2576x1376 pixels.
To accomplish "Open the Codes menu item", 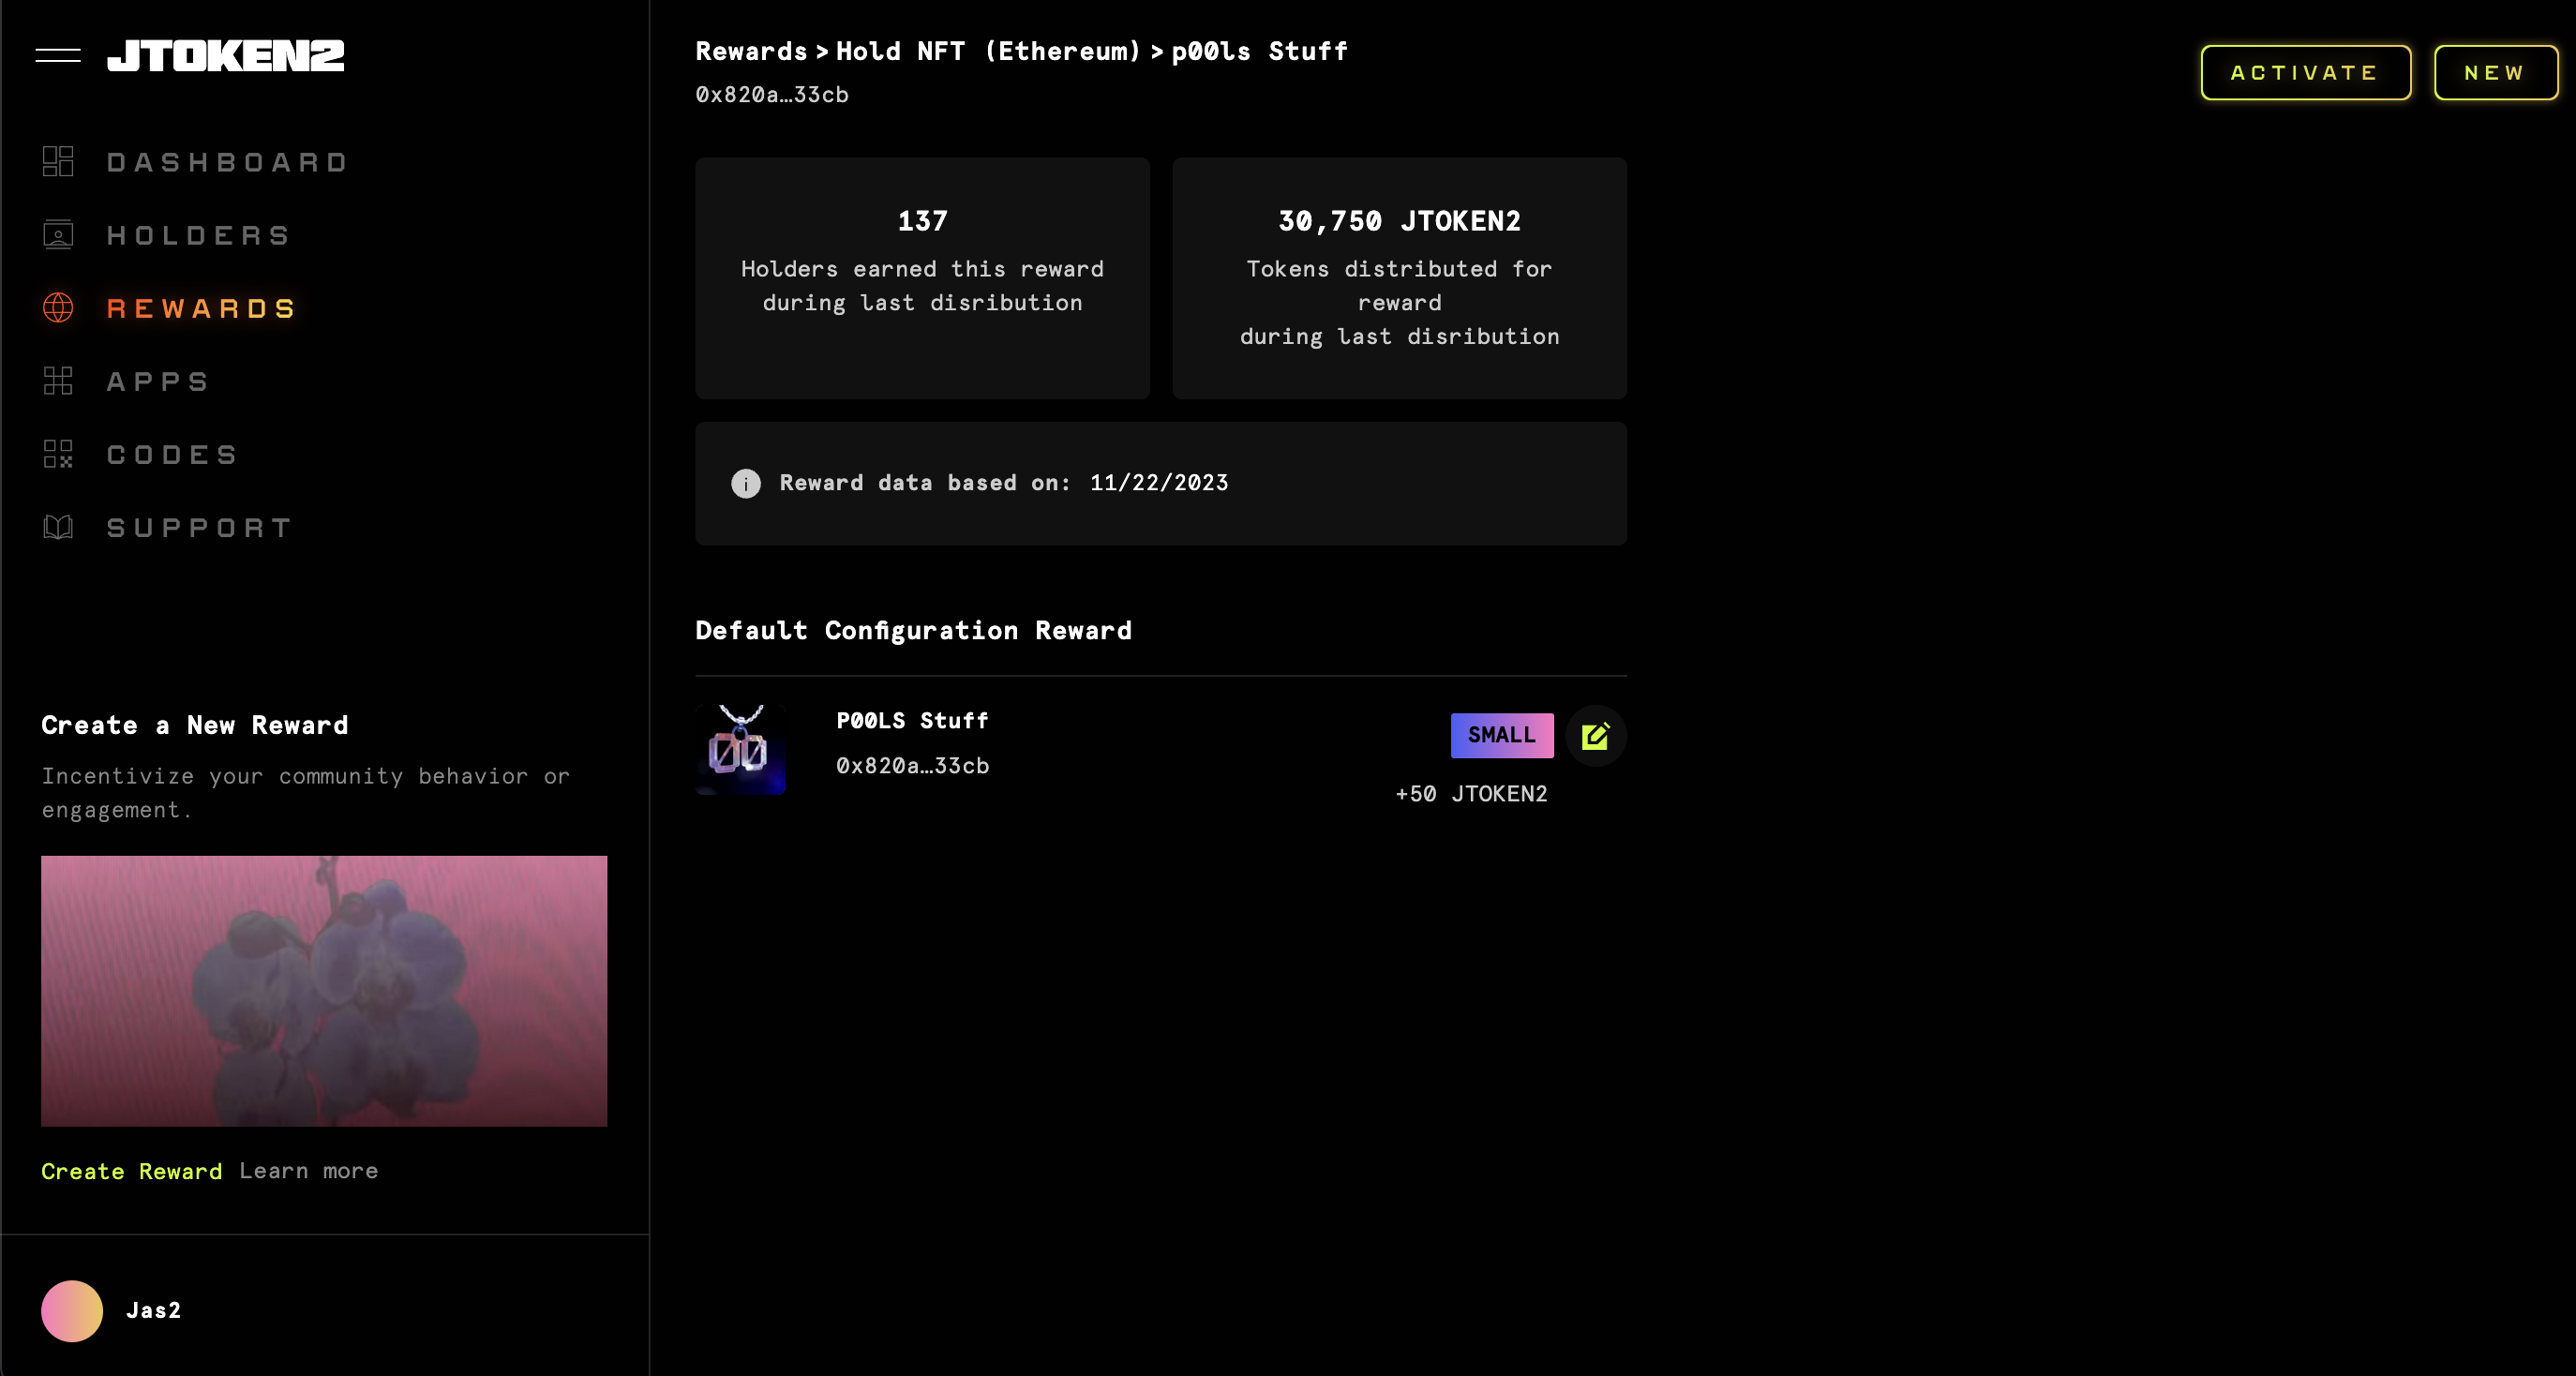I will click(x=172, y=454).
